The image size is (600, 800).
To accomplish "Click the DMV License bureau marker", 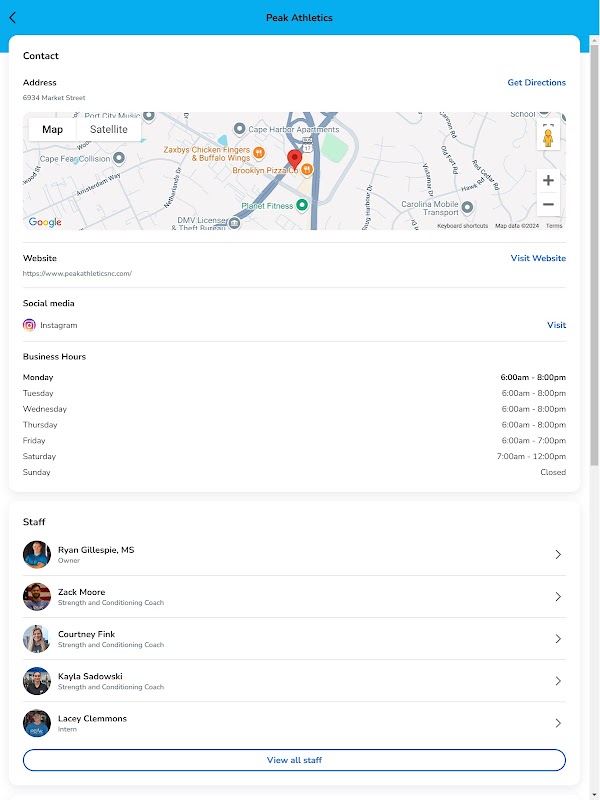I will [234, 223].
